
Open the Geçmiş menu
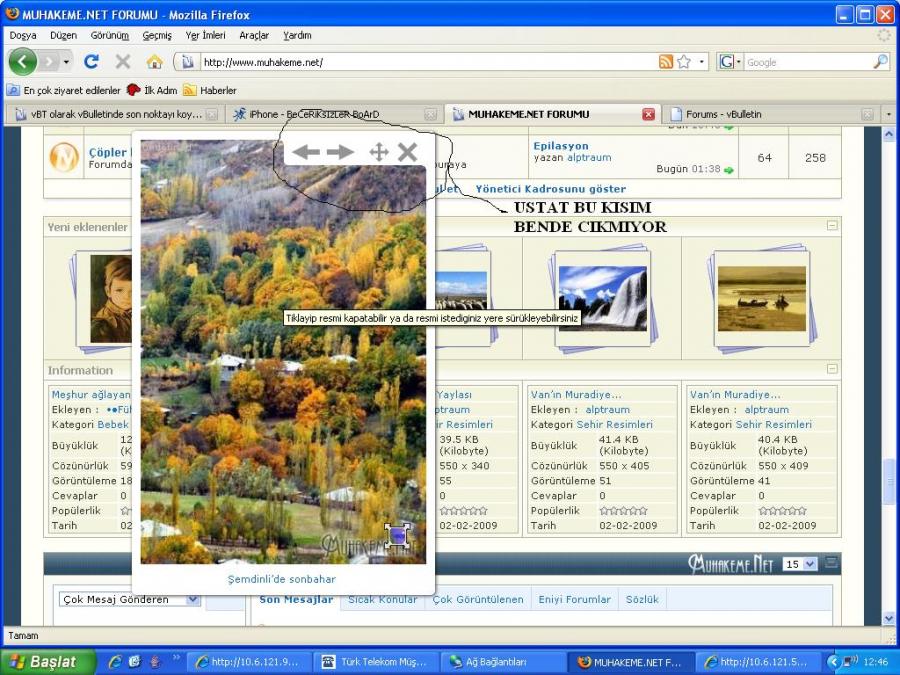tap(157, 35)
